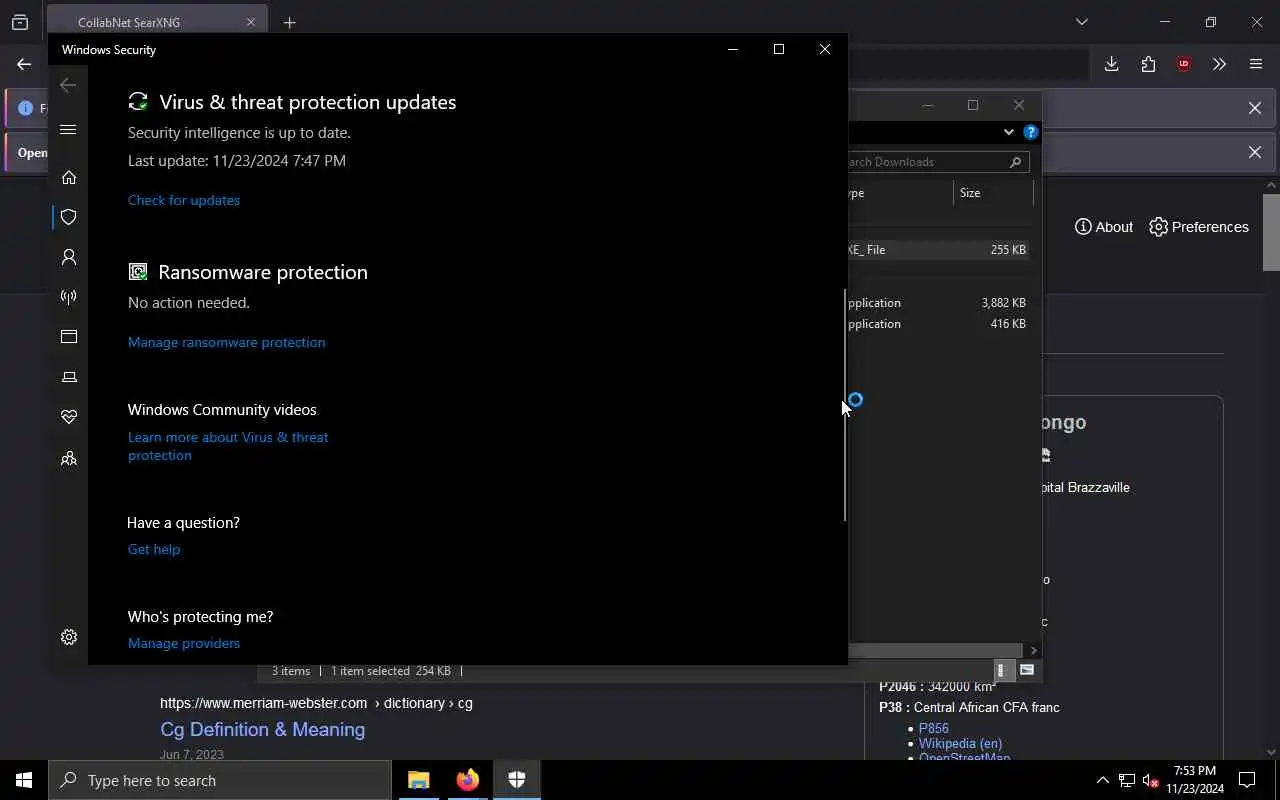
Task: Click Check for updates link
Action: (184, 200)
